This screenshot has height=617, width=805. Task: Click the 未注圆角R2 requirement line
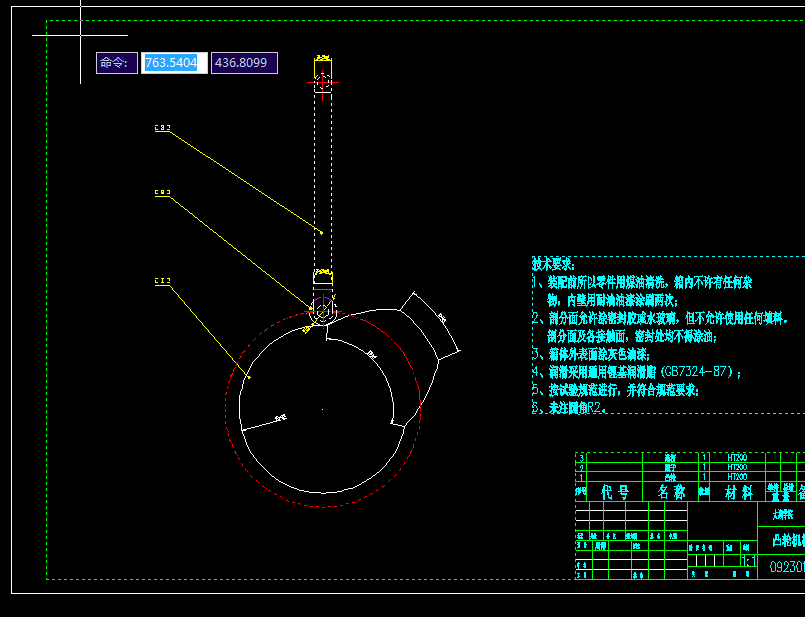click(570, 408)
